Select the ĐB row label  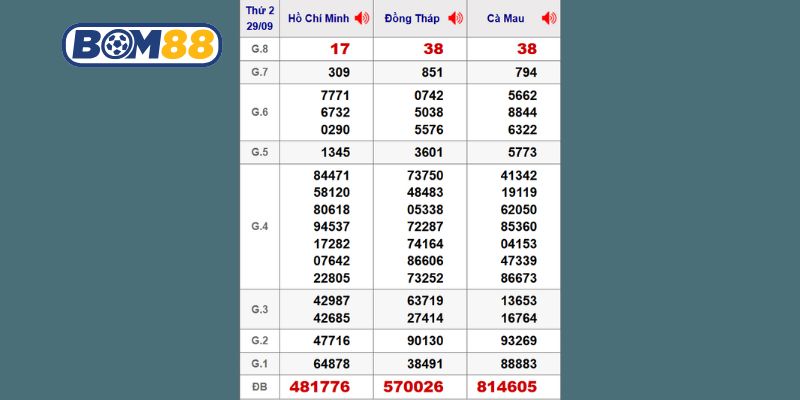(260, 387)
